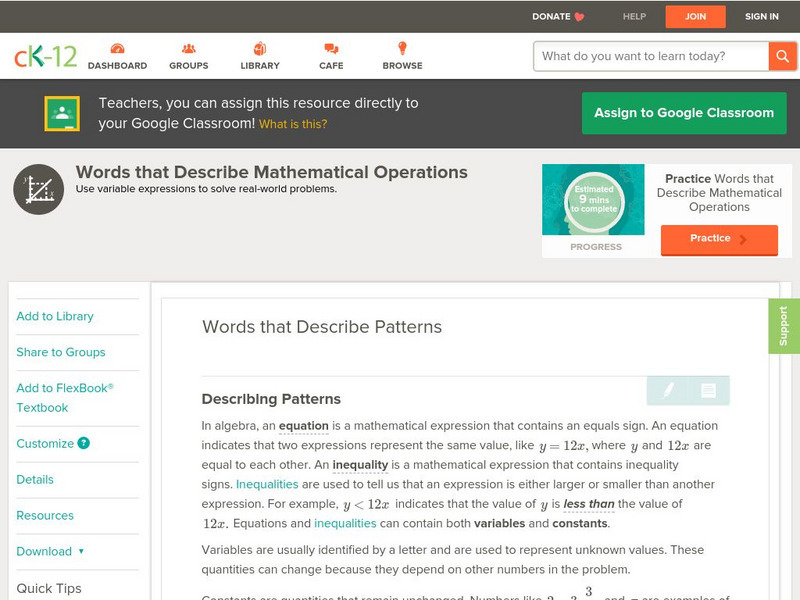
Task: Click the underlined term 'inequality'
Action: coord(360,465)
